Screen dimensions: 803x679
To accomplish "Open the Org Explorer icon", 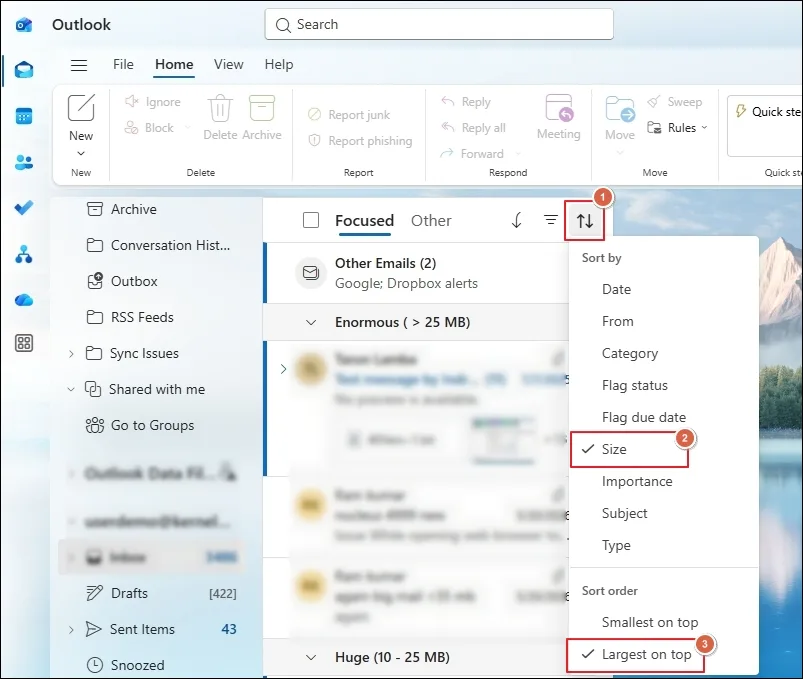I will pos(24,254).
